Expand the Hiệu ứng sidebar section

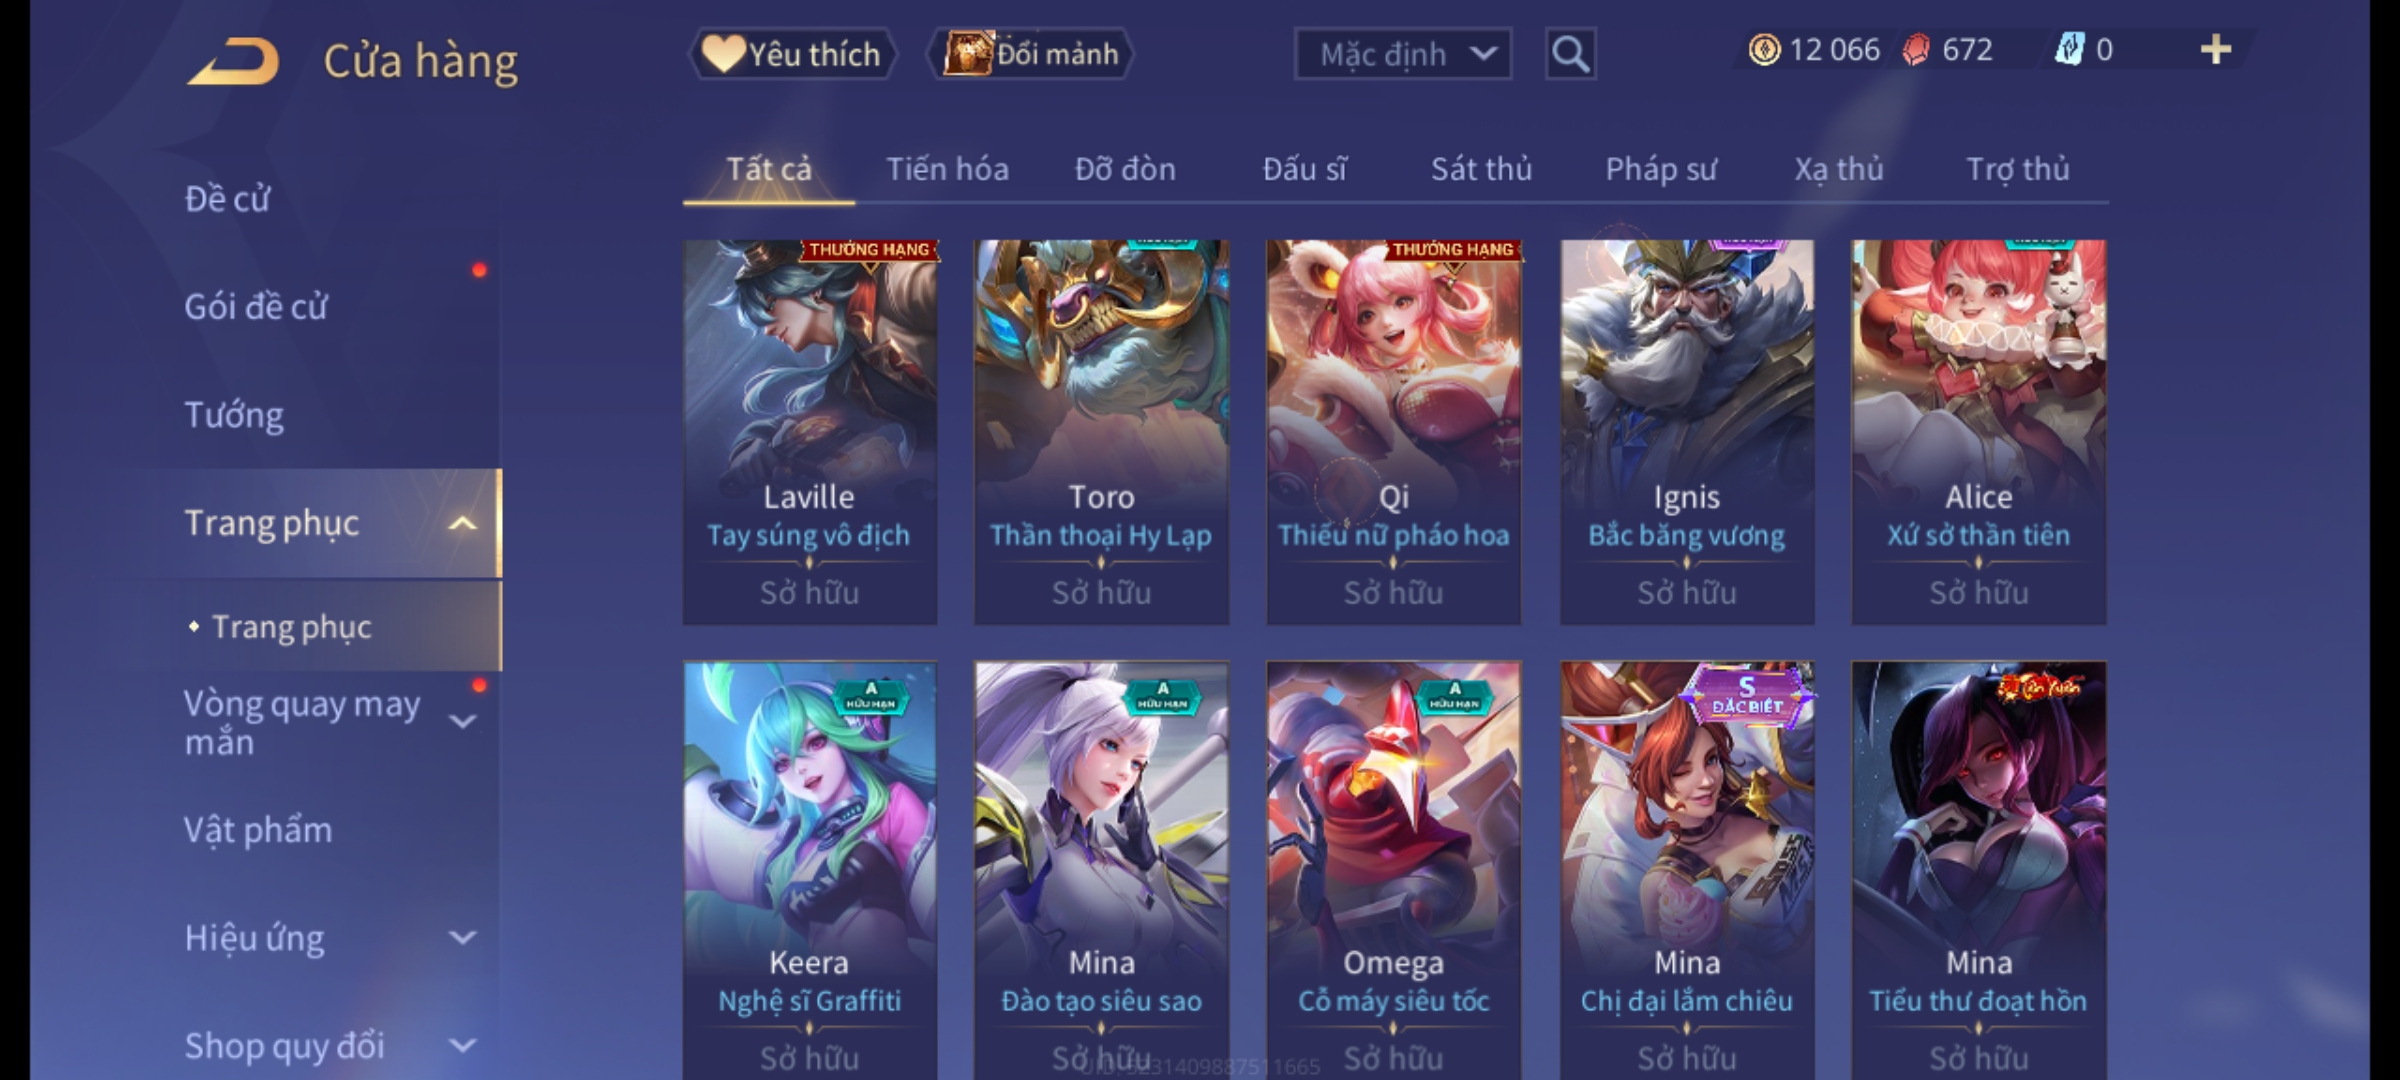(x=462, y=938)
